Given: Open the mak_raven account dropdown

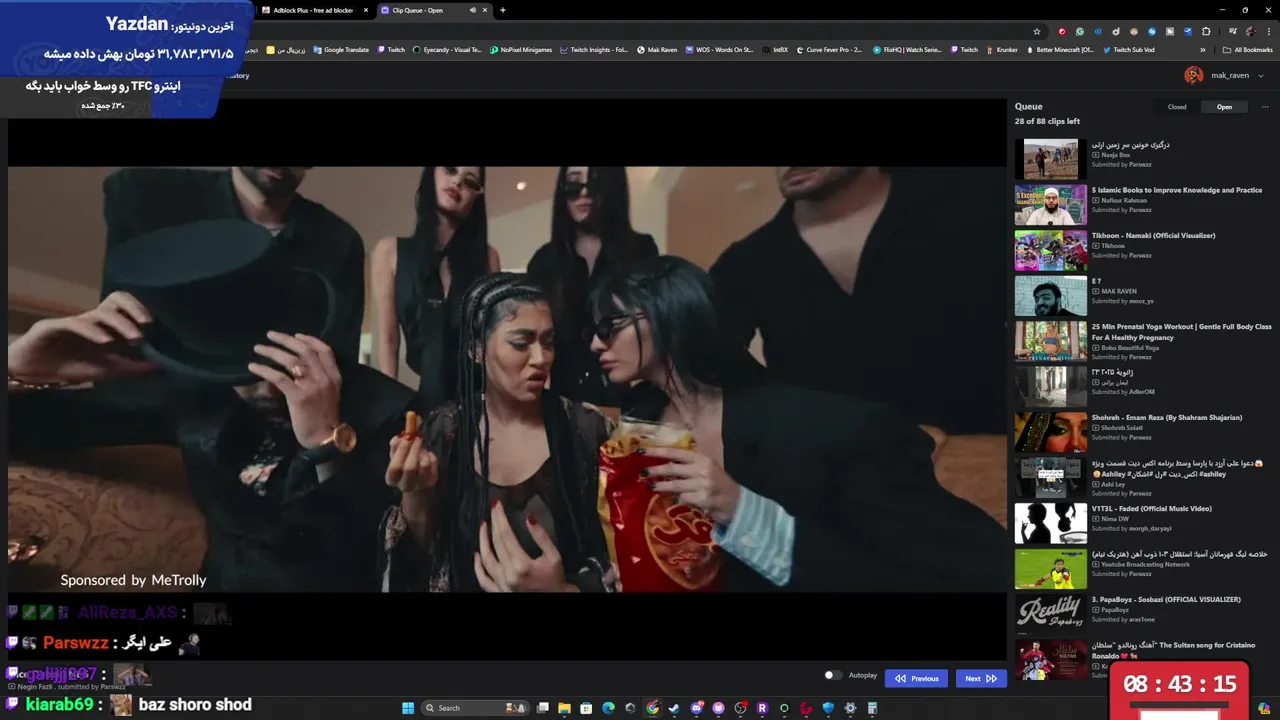Looking at the screenshot, I should click(1237, 76).
